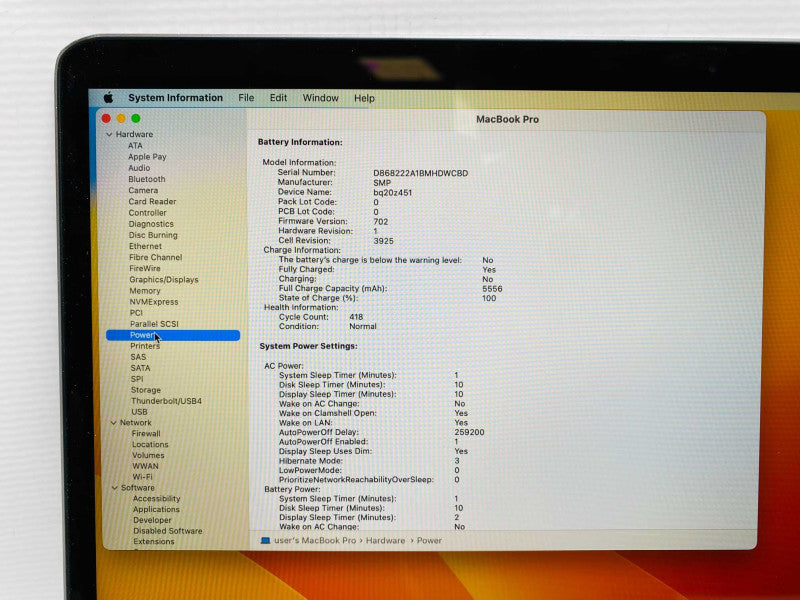
Task: Click the MacBook Pro window title
Action: [x=507, y=119]
